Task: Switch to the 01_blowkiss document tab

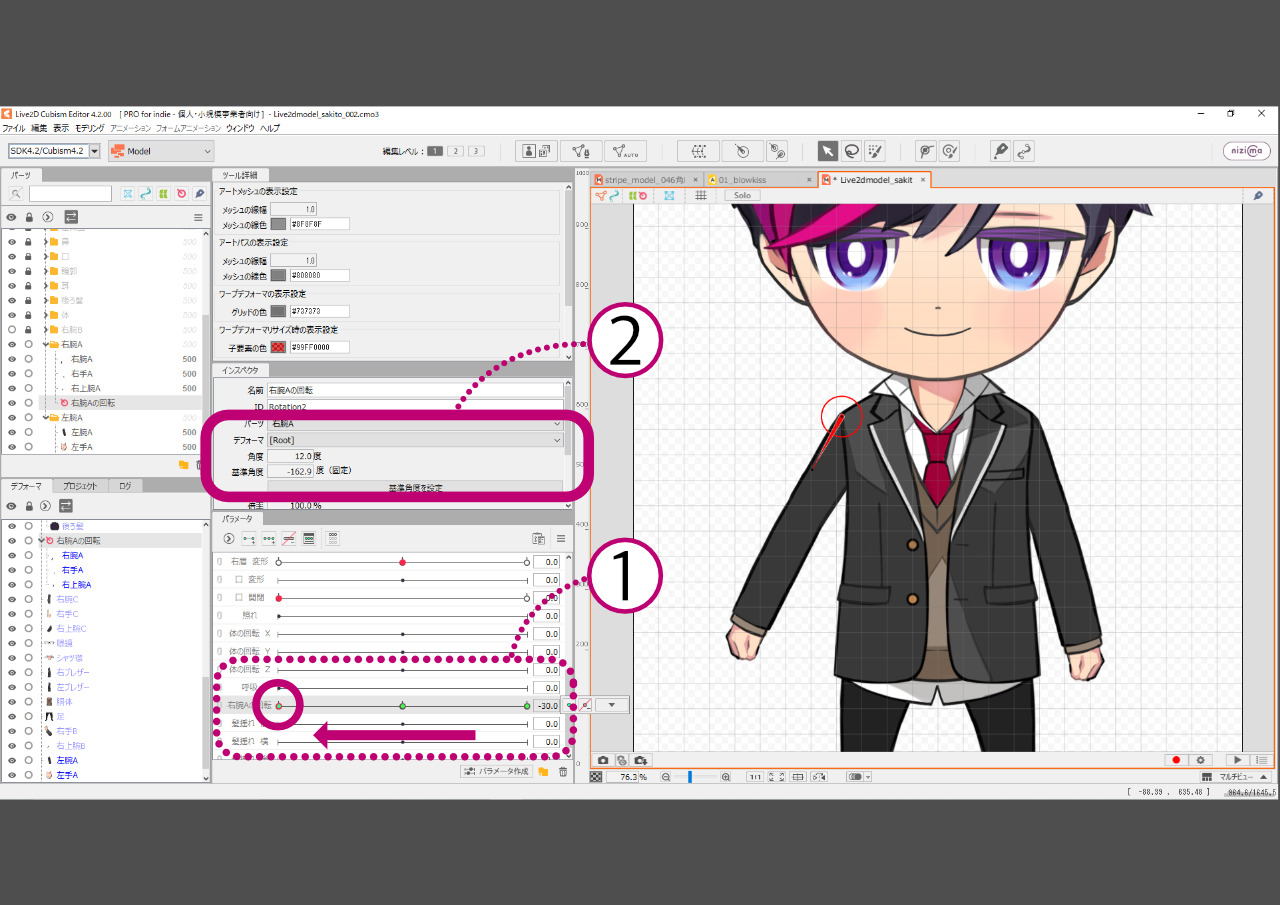Action: 760,180
